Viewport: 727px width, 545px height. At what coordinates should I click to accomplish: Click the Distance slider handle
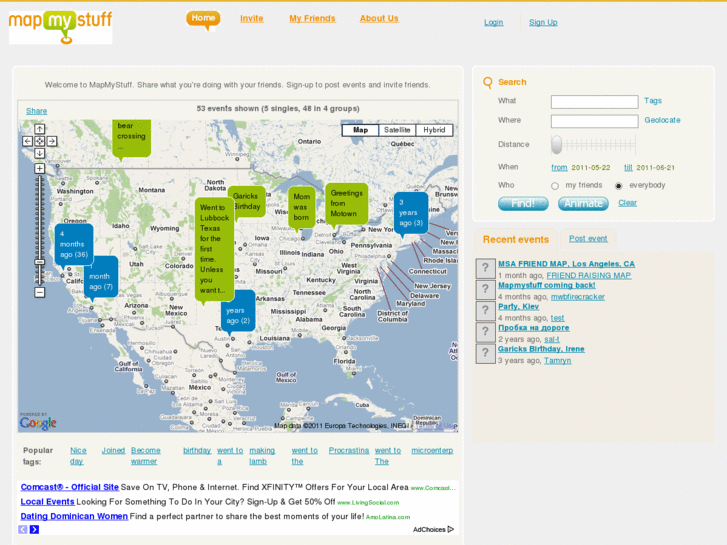[x=556, y=145]
